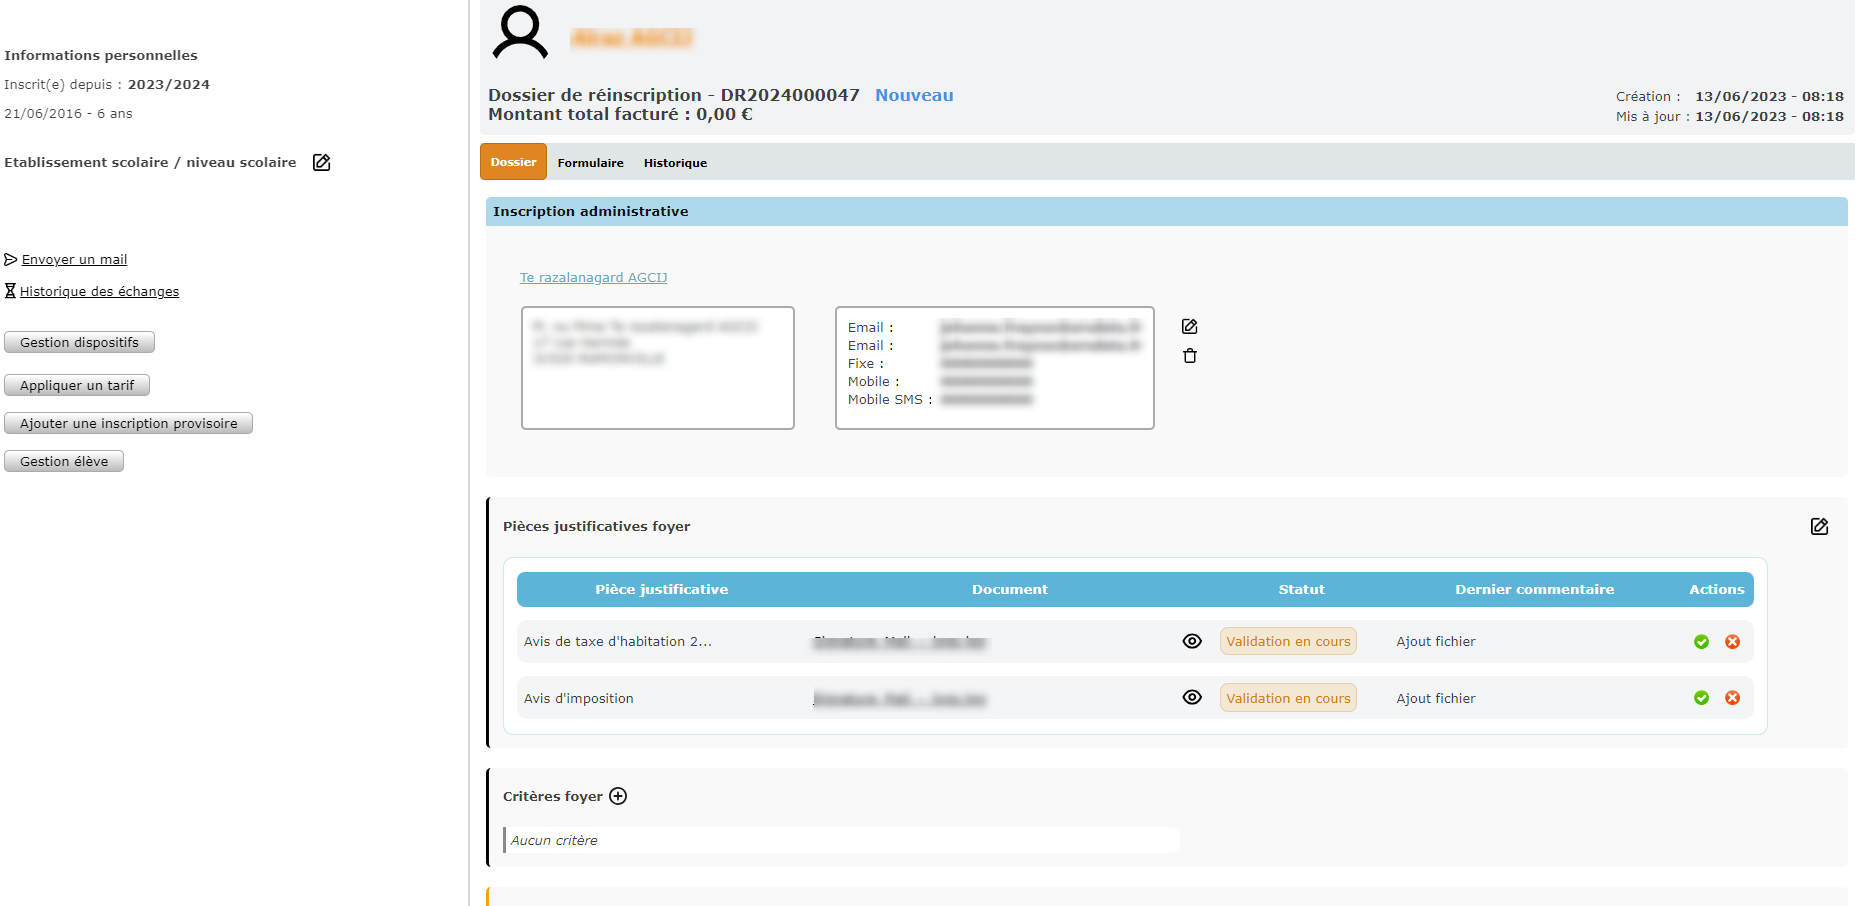
Task: Click the send-mail arrow icon
Action: [11, 260]
